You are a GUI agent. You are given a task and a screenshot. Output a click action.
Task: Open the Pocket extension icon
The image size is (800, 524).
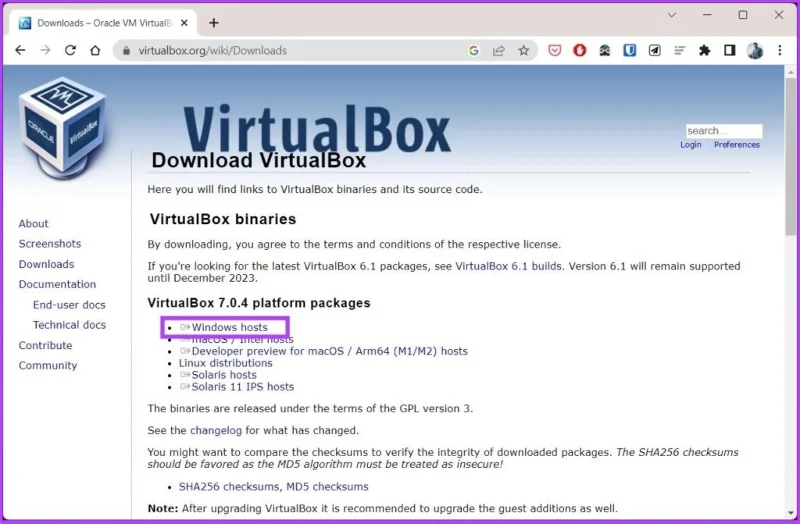[x=555, y=50]
